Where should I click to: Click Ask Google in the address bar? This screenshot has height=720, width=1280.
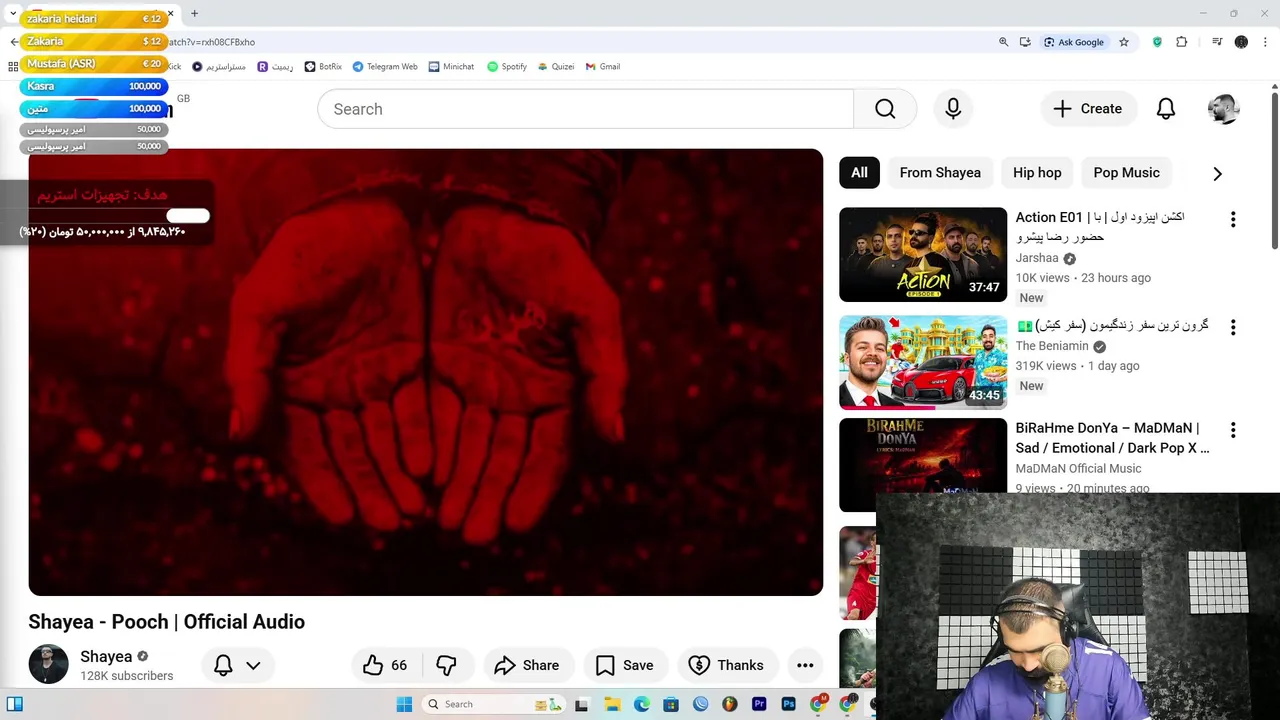1074,42
